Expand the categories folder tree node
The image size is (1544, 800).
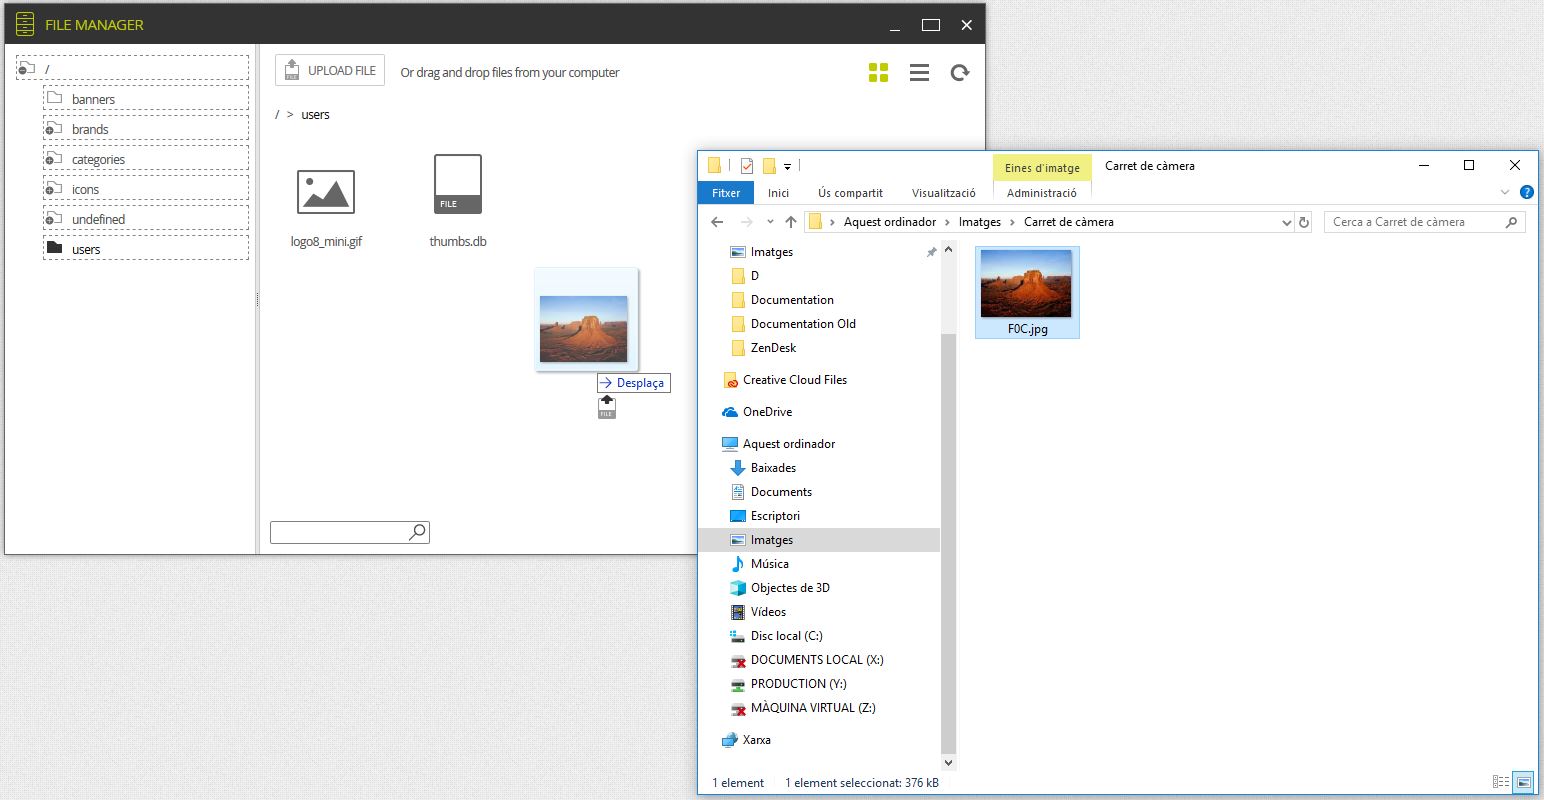point(49,160)
